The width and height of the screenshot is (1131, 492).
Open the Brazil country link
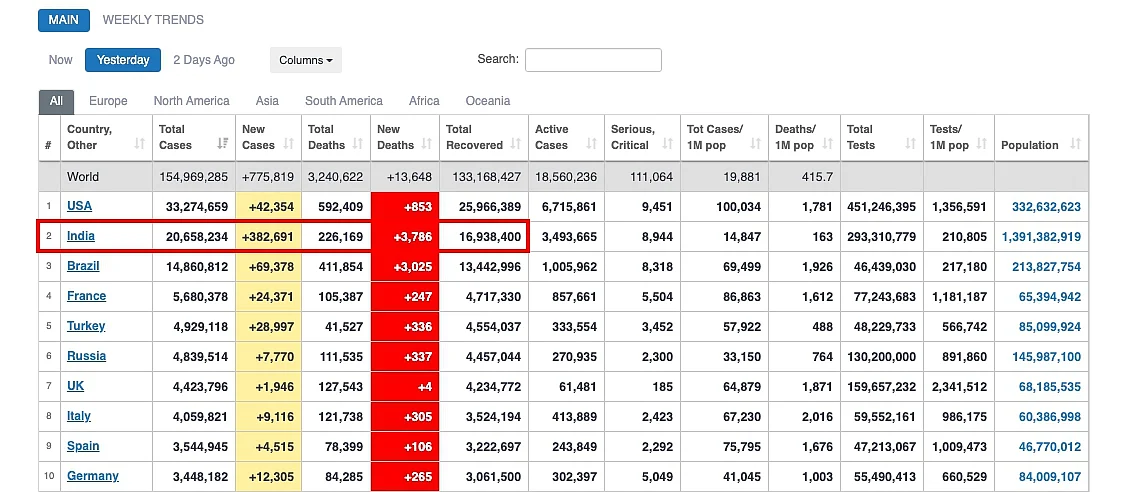coord(83,265)
